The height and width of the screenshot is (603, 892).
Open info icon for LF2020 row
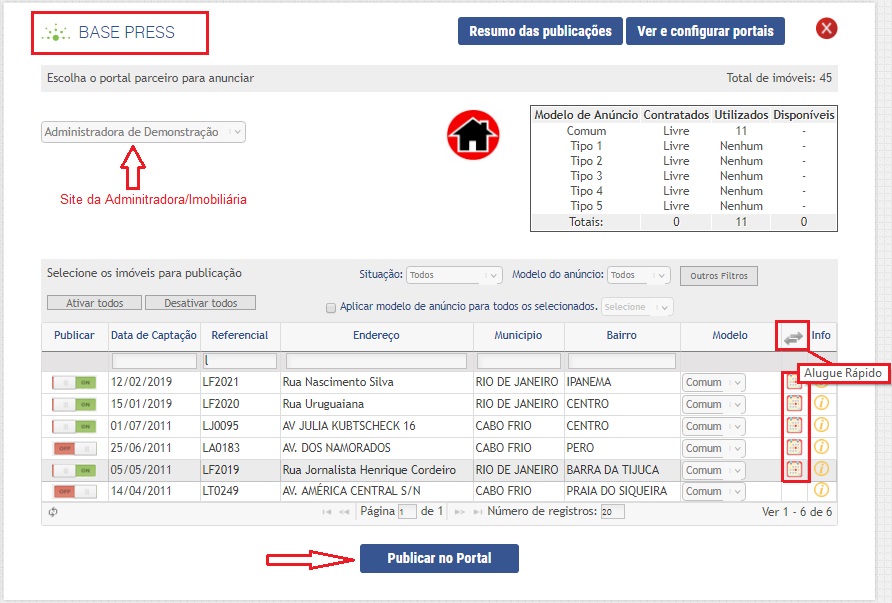click(822, 403)
